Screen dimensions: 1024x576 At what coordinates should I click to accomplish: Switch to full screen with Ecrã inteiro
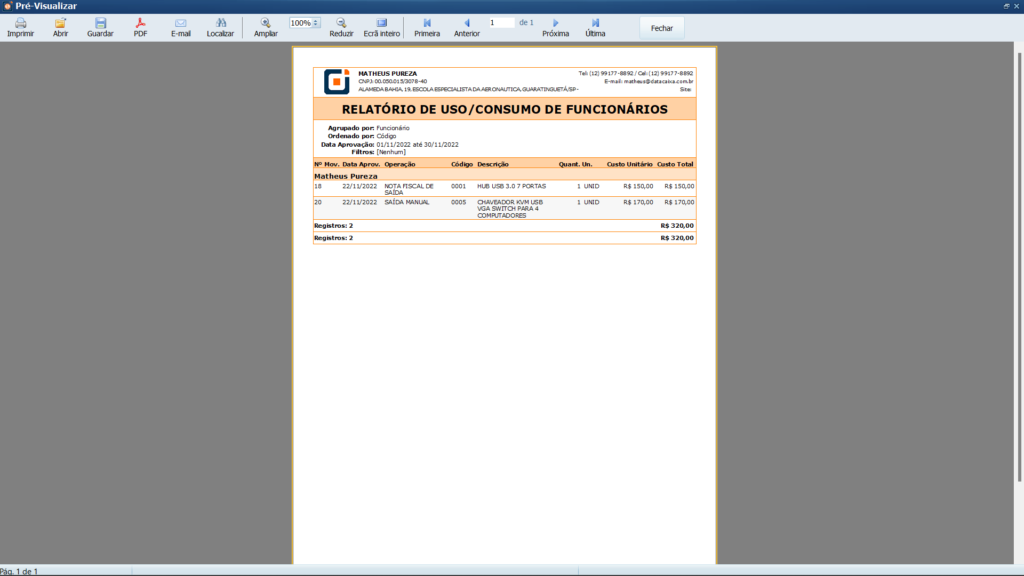tap(381, 25)
